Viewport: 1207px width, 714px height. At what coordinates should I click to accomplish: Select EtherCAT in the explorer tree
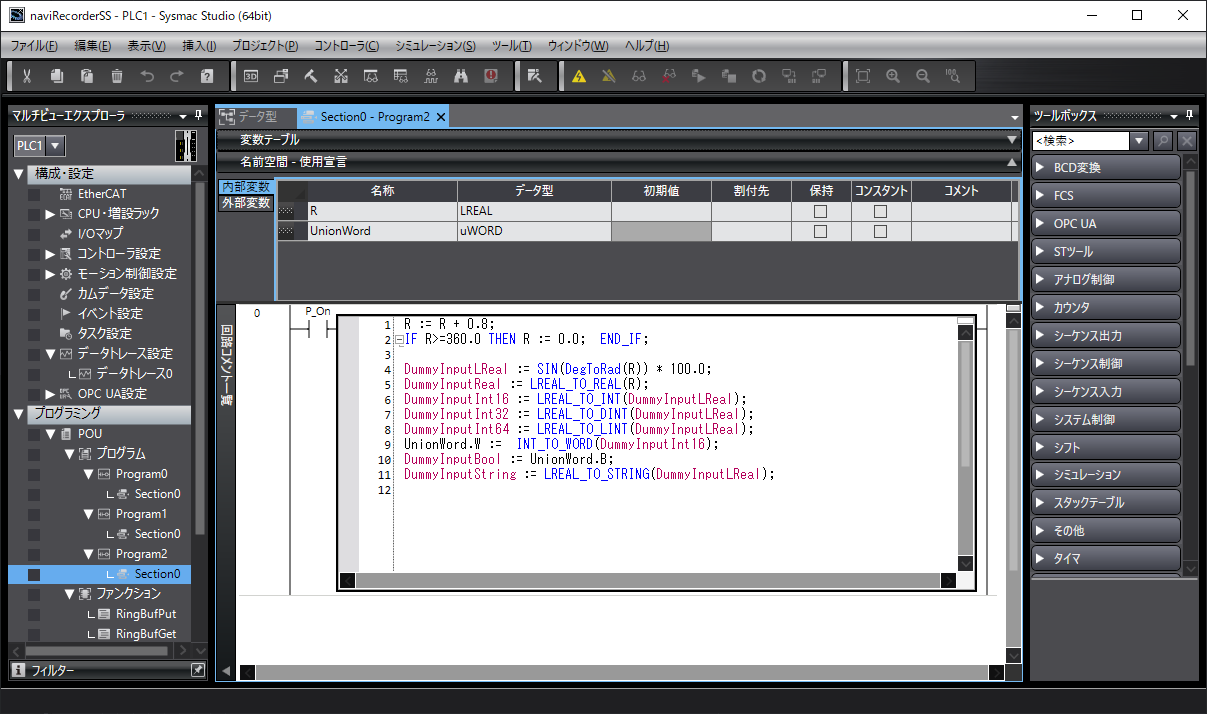[102, 194]
